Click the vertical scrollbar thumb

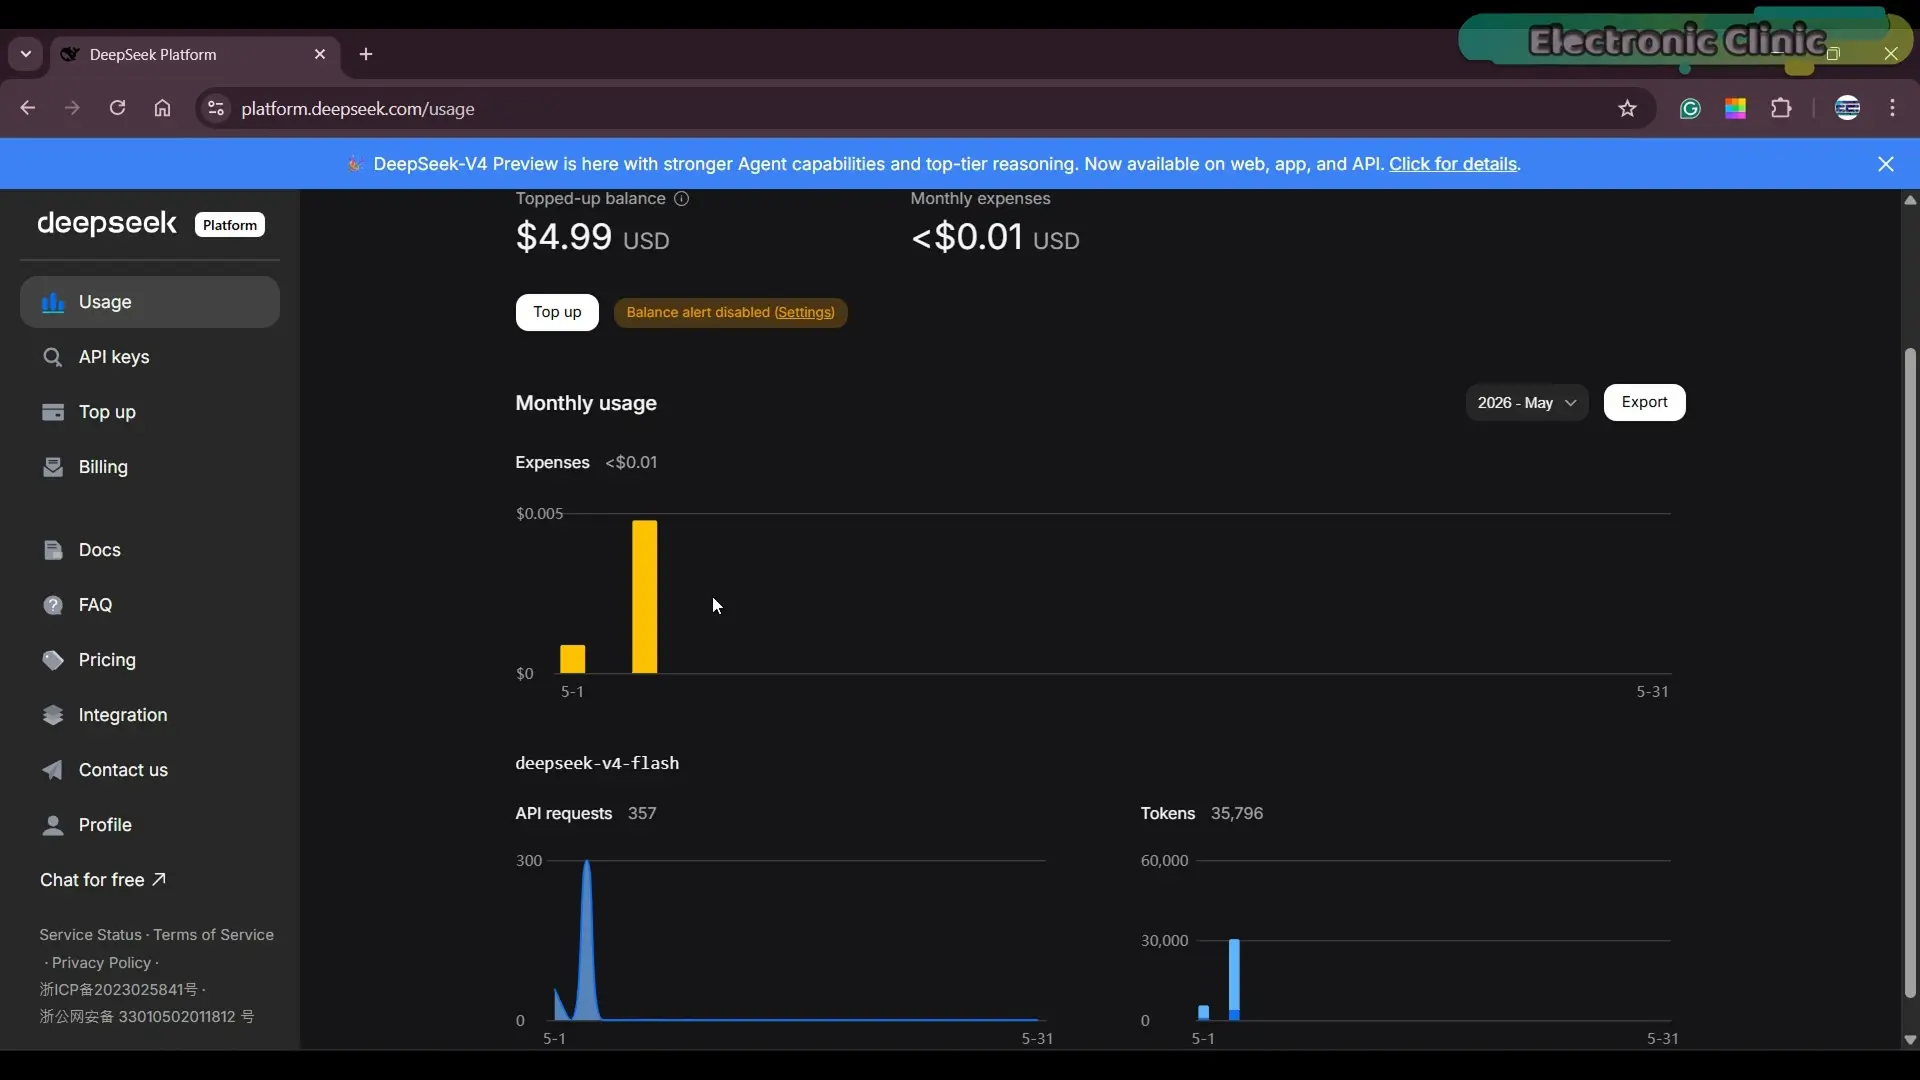coord(1910,672)
